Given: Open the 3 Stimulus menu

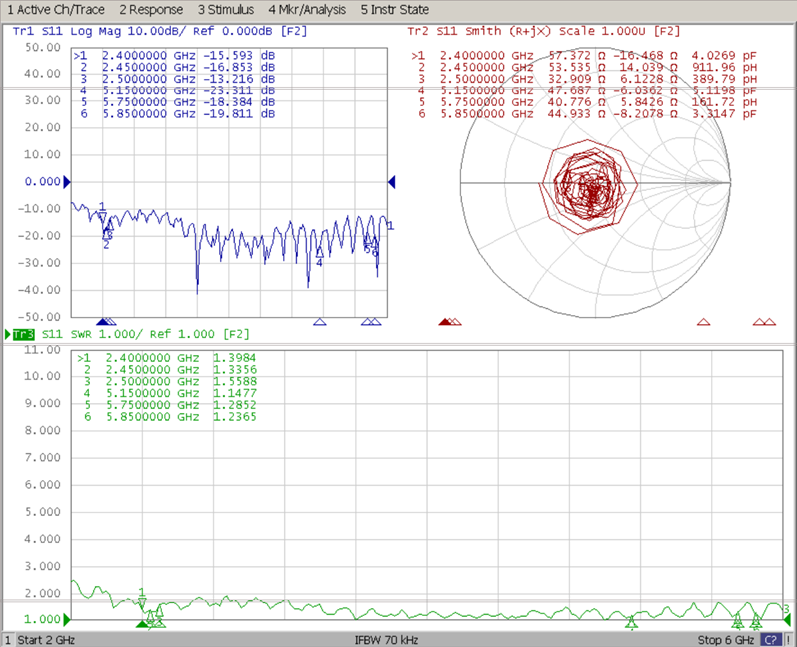Looking at the screenshot, I should click(x=225, y=9).
